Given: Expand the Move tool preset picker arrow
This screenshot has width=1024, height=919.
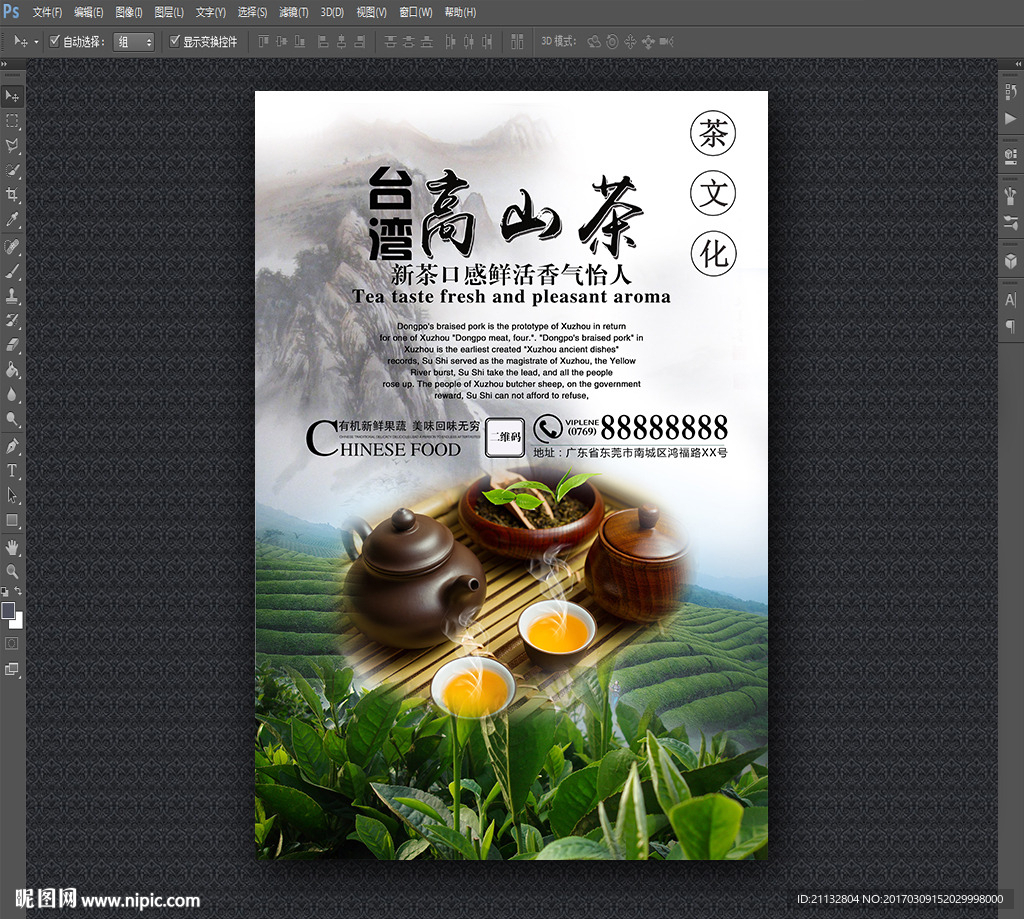Looking at the screenshot, I should coord(37,42).
